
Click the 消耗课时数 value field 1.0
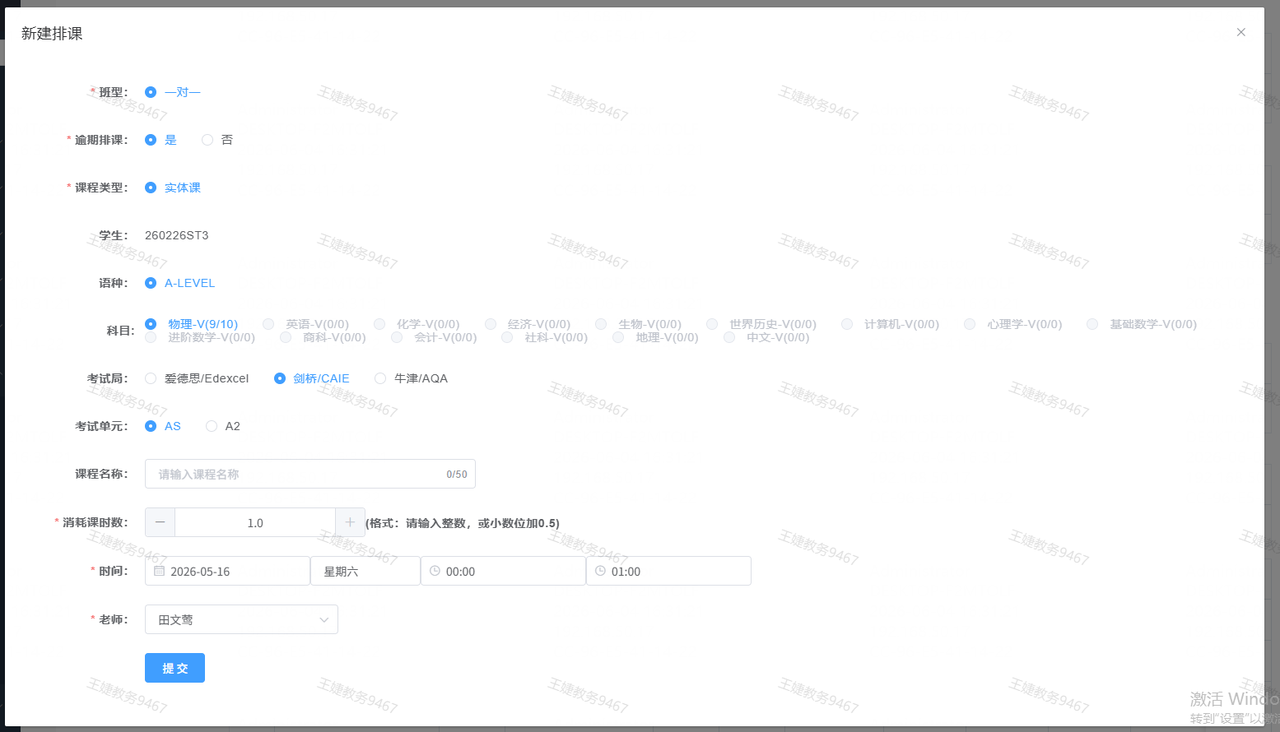(x=255, y=523)
